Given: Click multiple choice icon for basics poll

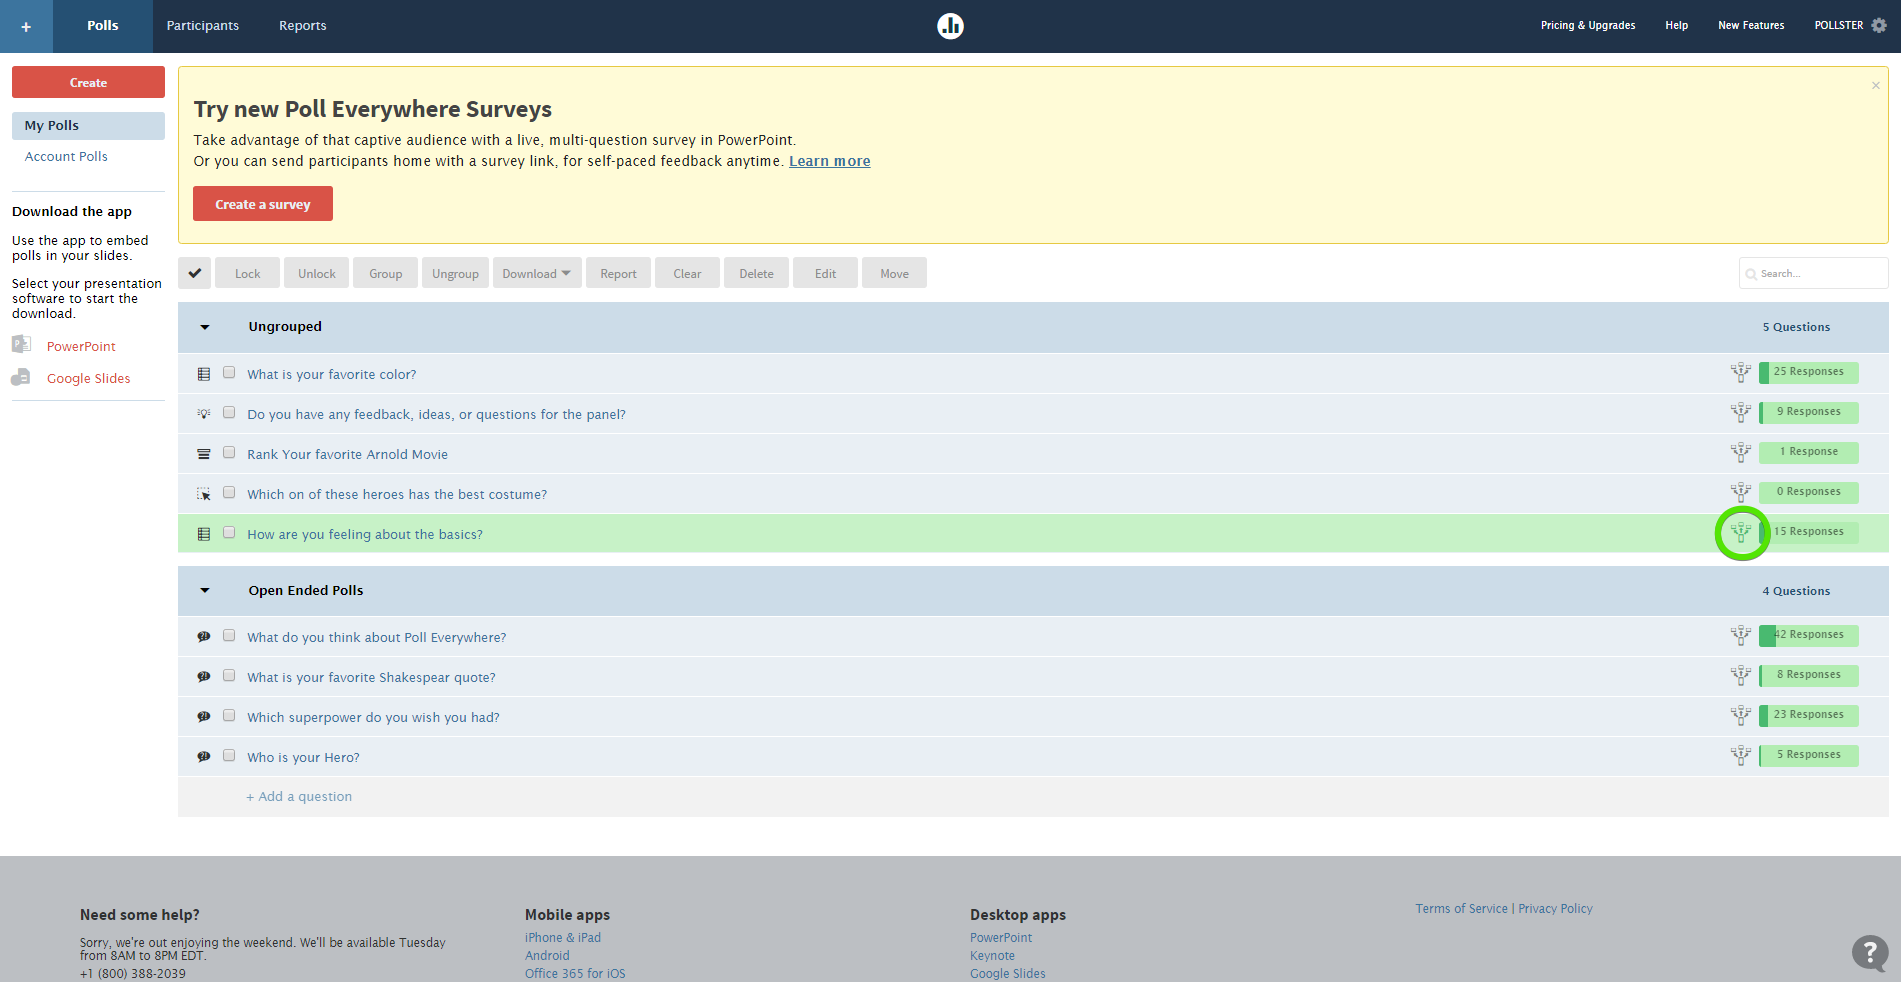Looking at the screenshot, I should [204, 534].
